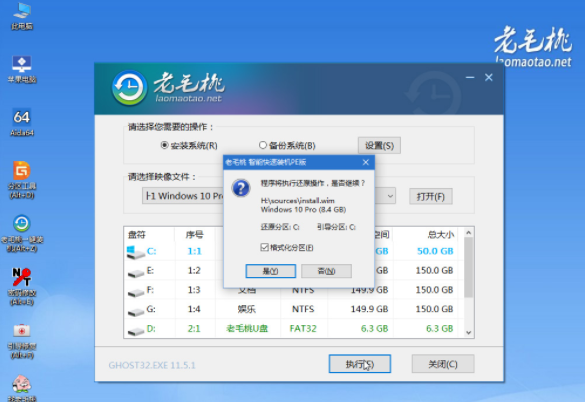This screenshot has width=585, height=402.
Task: Click the 是(Y) button in dialog
Action: coord(270,271)
